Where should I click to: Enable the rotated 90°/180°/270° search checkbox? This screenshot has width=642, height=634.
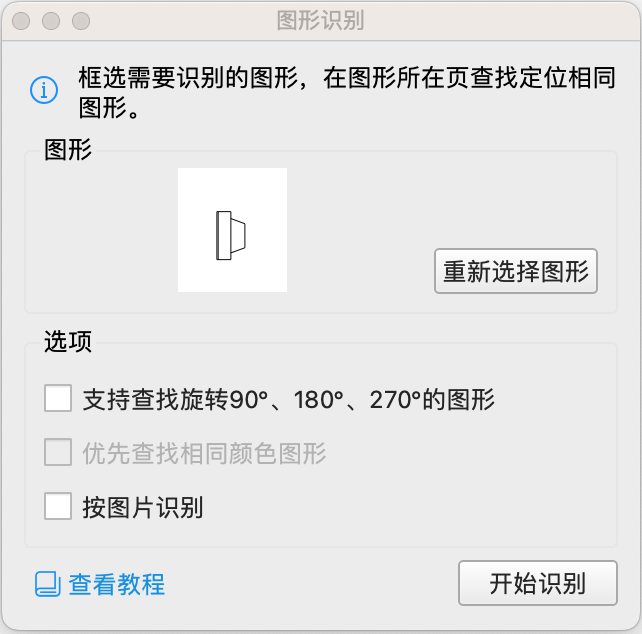[58, 400]
